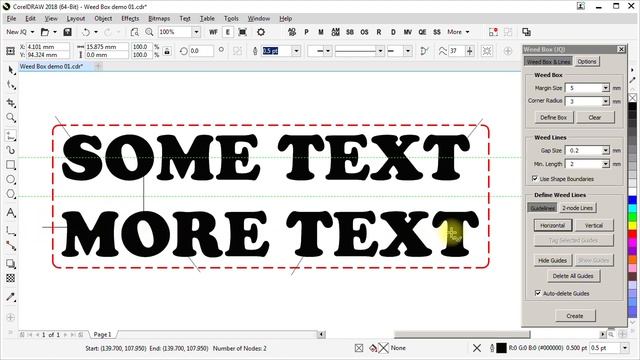Click the Options gear icon
Screen dimensions: 640x360
(261, 32)
